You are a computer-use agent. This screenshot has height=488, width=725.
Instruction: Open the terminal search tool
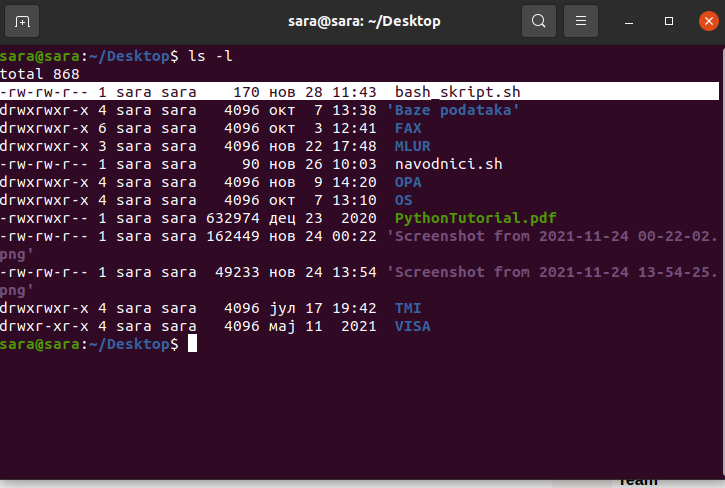539,21
